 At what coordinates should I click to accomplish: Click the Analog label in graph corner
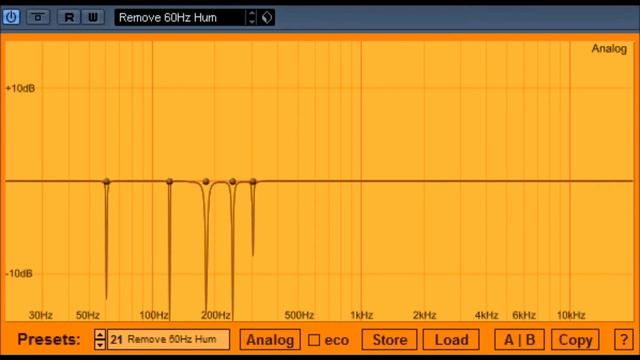coord(609,49)
